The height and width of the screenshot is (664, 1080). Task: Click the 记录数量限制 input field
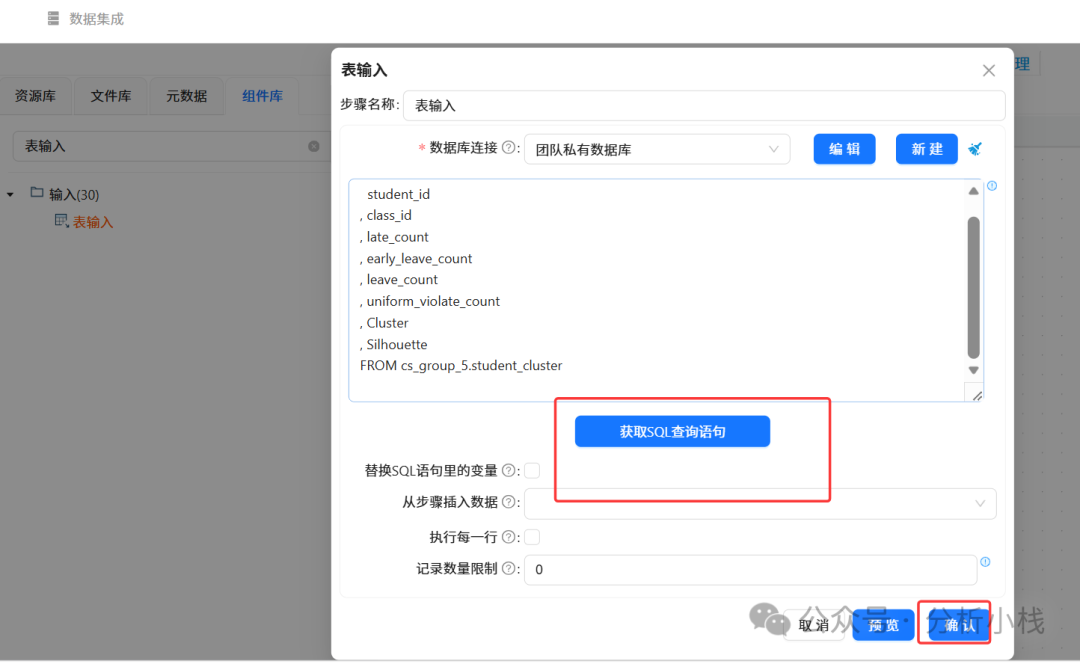(x=750, y=570)
